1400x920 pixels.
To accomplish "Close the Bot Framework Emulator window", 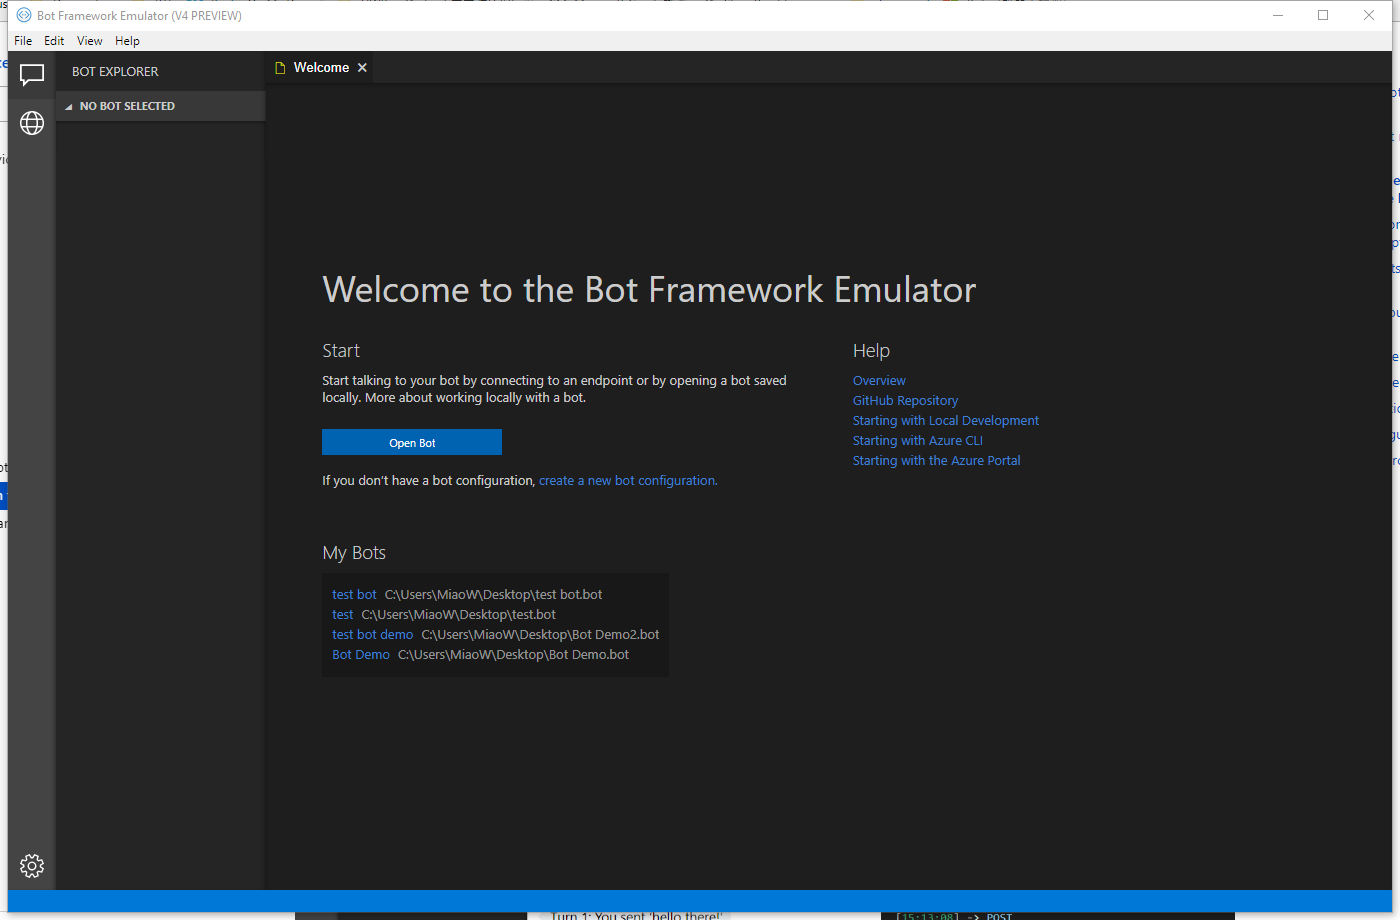I will click(x=1369, y=15).
